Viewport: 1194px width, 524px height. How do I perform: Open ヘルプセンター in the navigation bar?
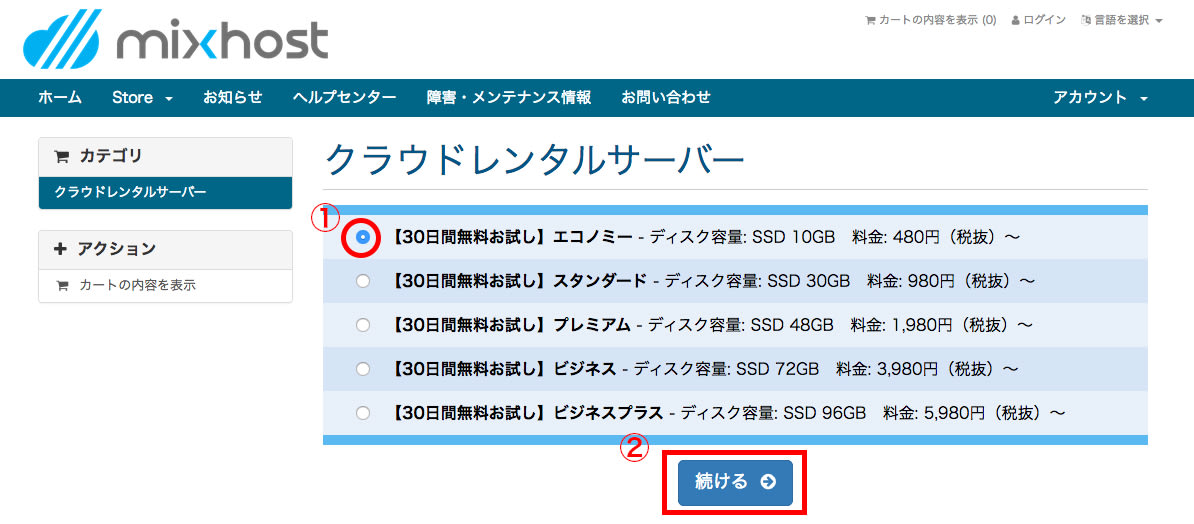344,97
